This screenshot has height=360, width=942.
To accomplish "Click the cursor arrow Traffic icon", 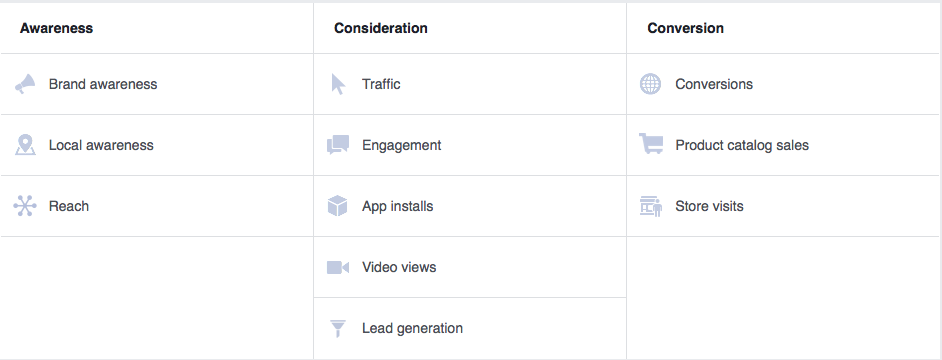I will coord(338,84).
